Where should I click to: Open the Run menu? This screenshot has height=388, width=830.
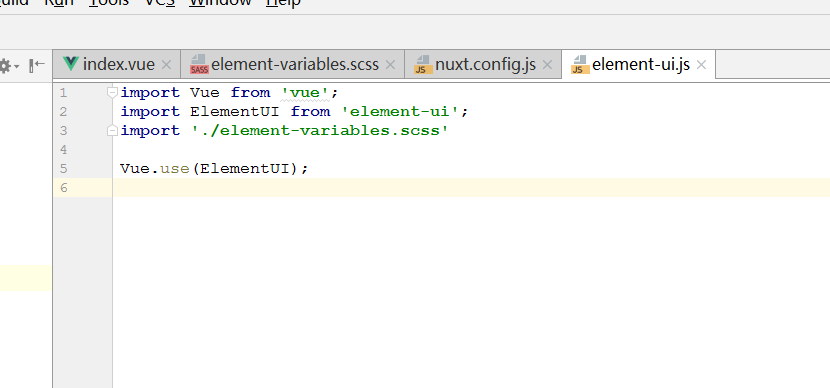coord(58,3)
